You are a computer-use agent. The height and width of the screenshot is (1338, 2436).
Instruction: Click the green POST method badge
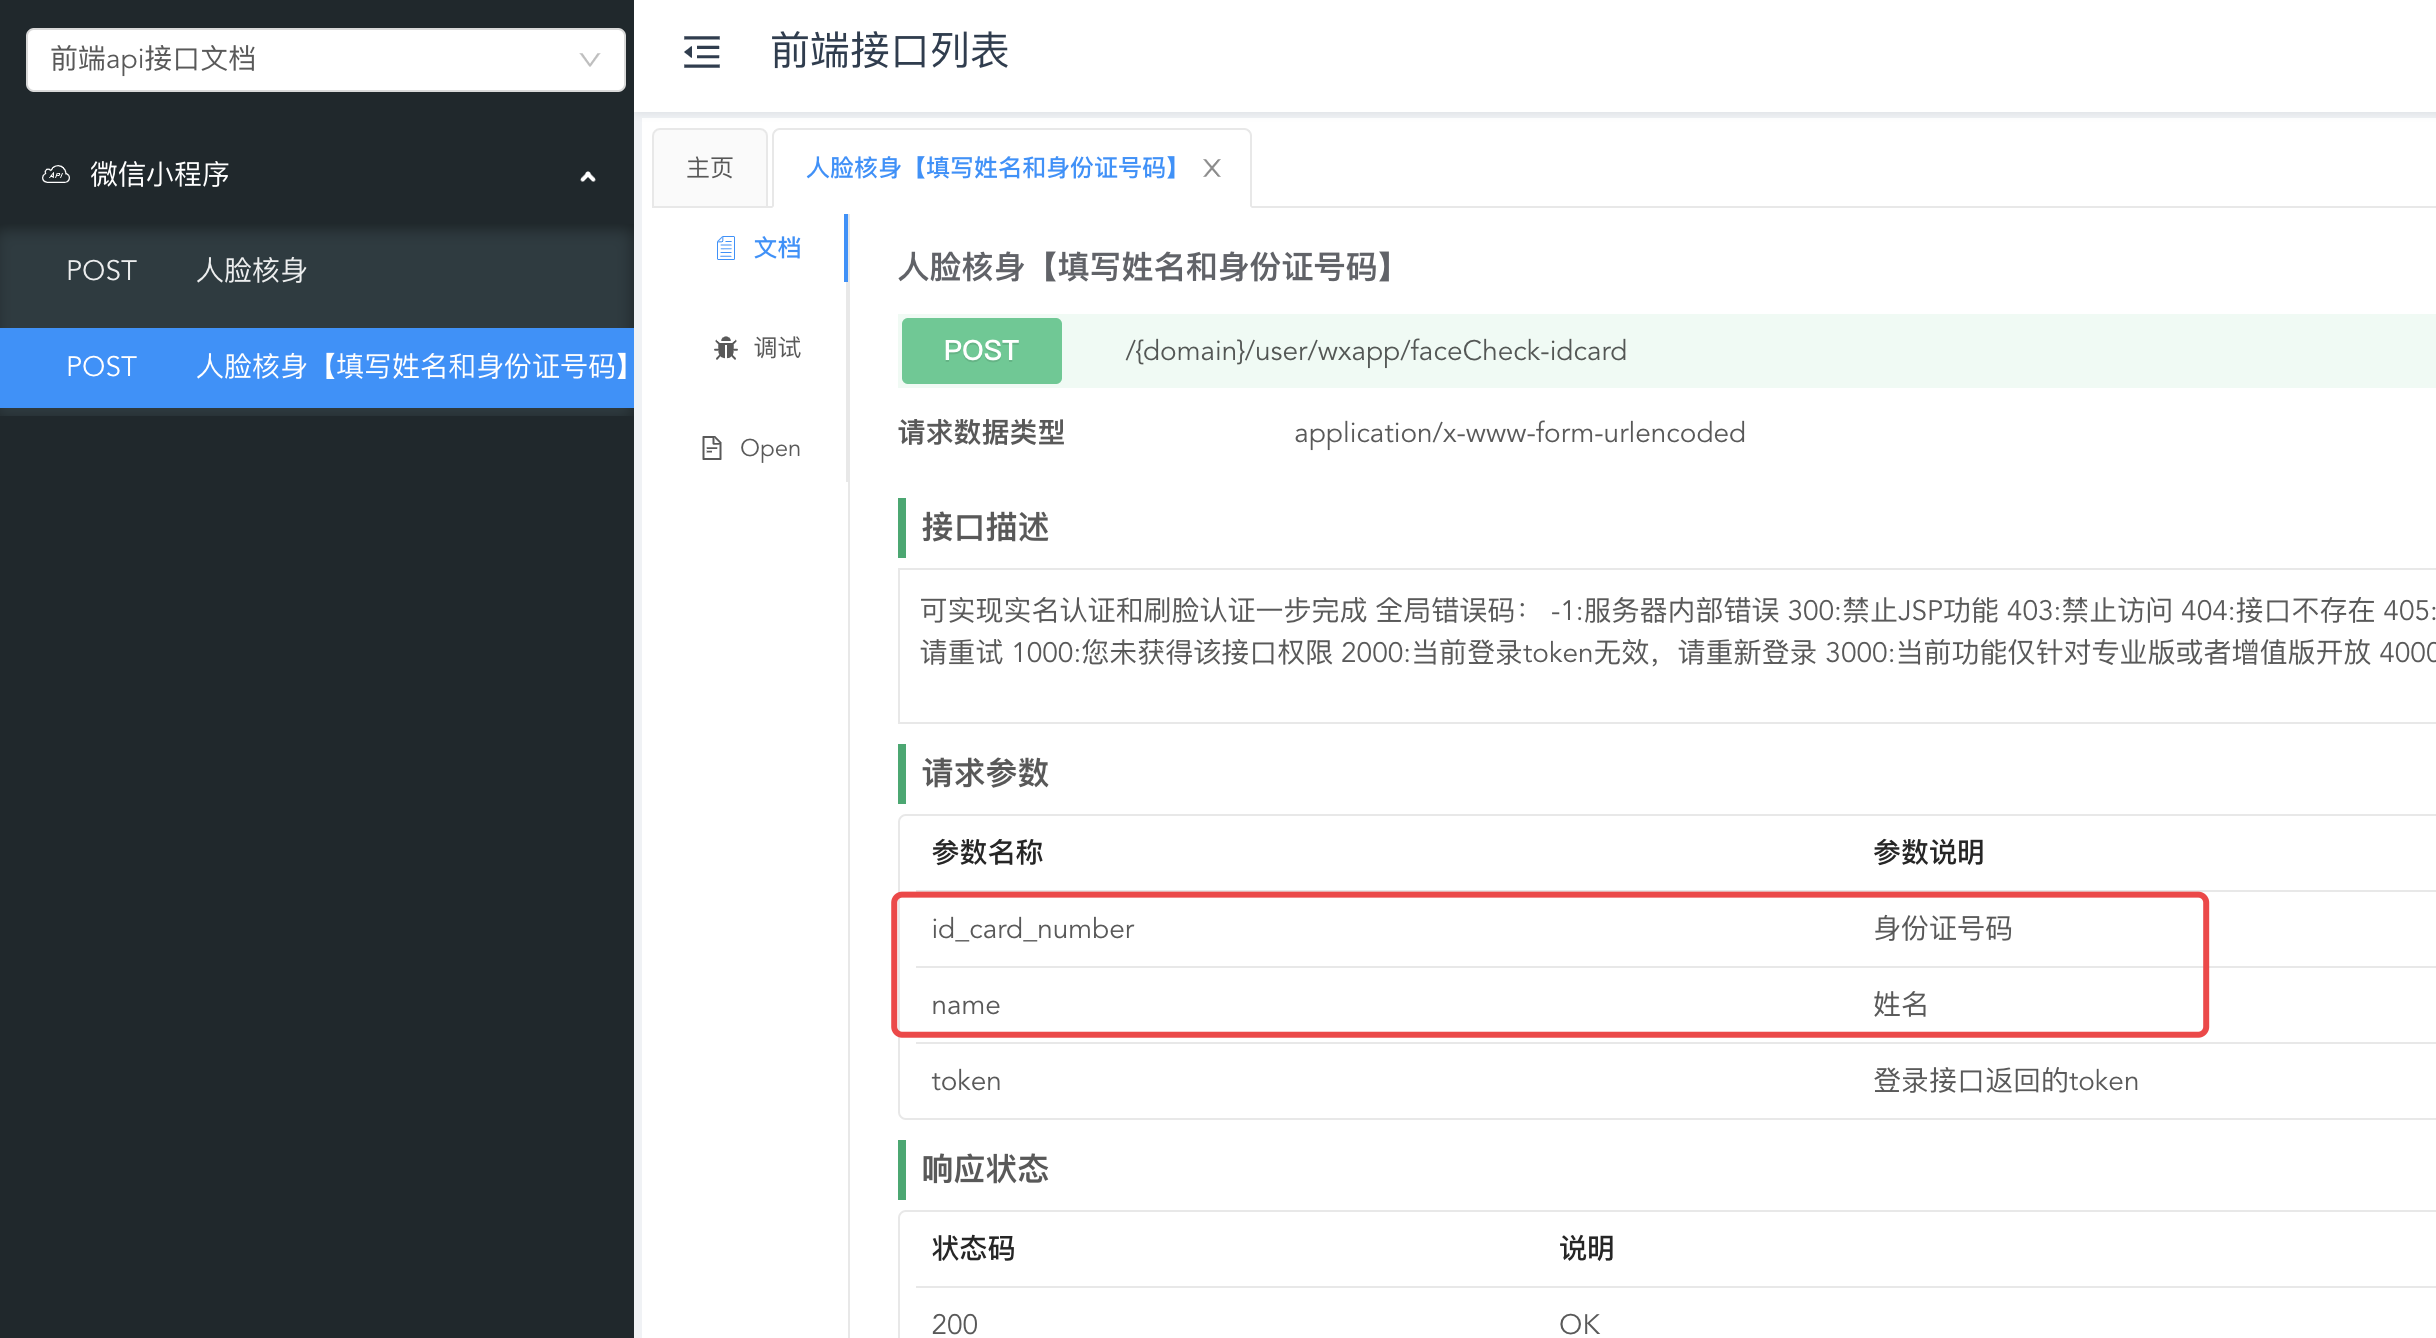981,351
